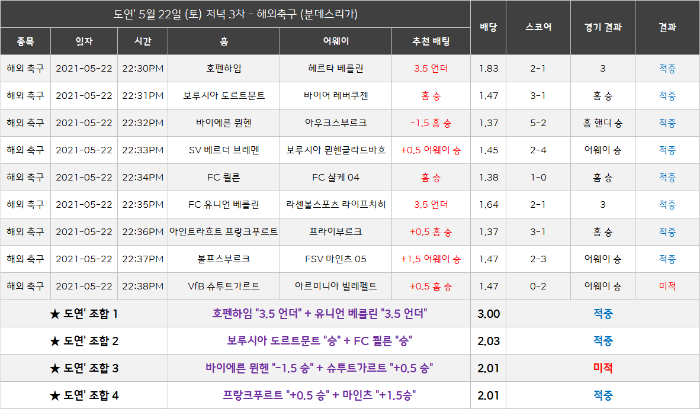700x409 pixels.
Task: Select the "추천 배팅" column header
Action: (431, 42)
